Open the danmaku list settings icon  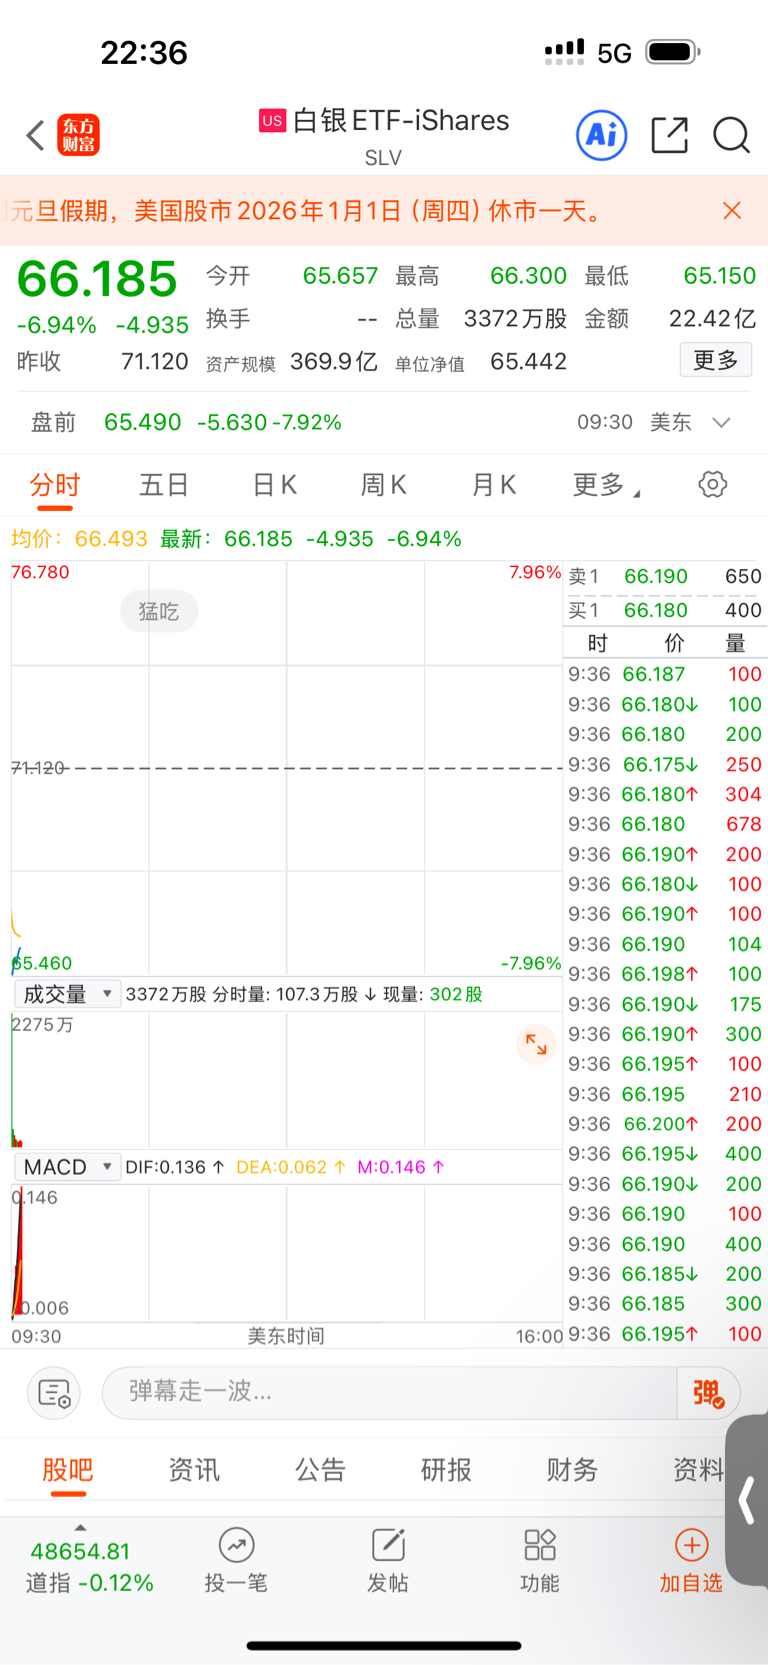pyautogui.click(x=54, y=1392)
